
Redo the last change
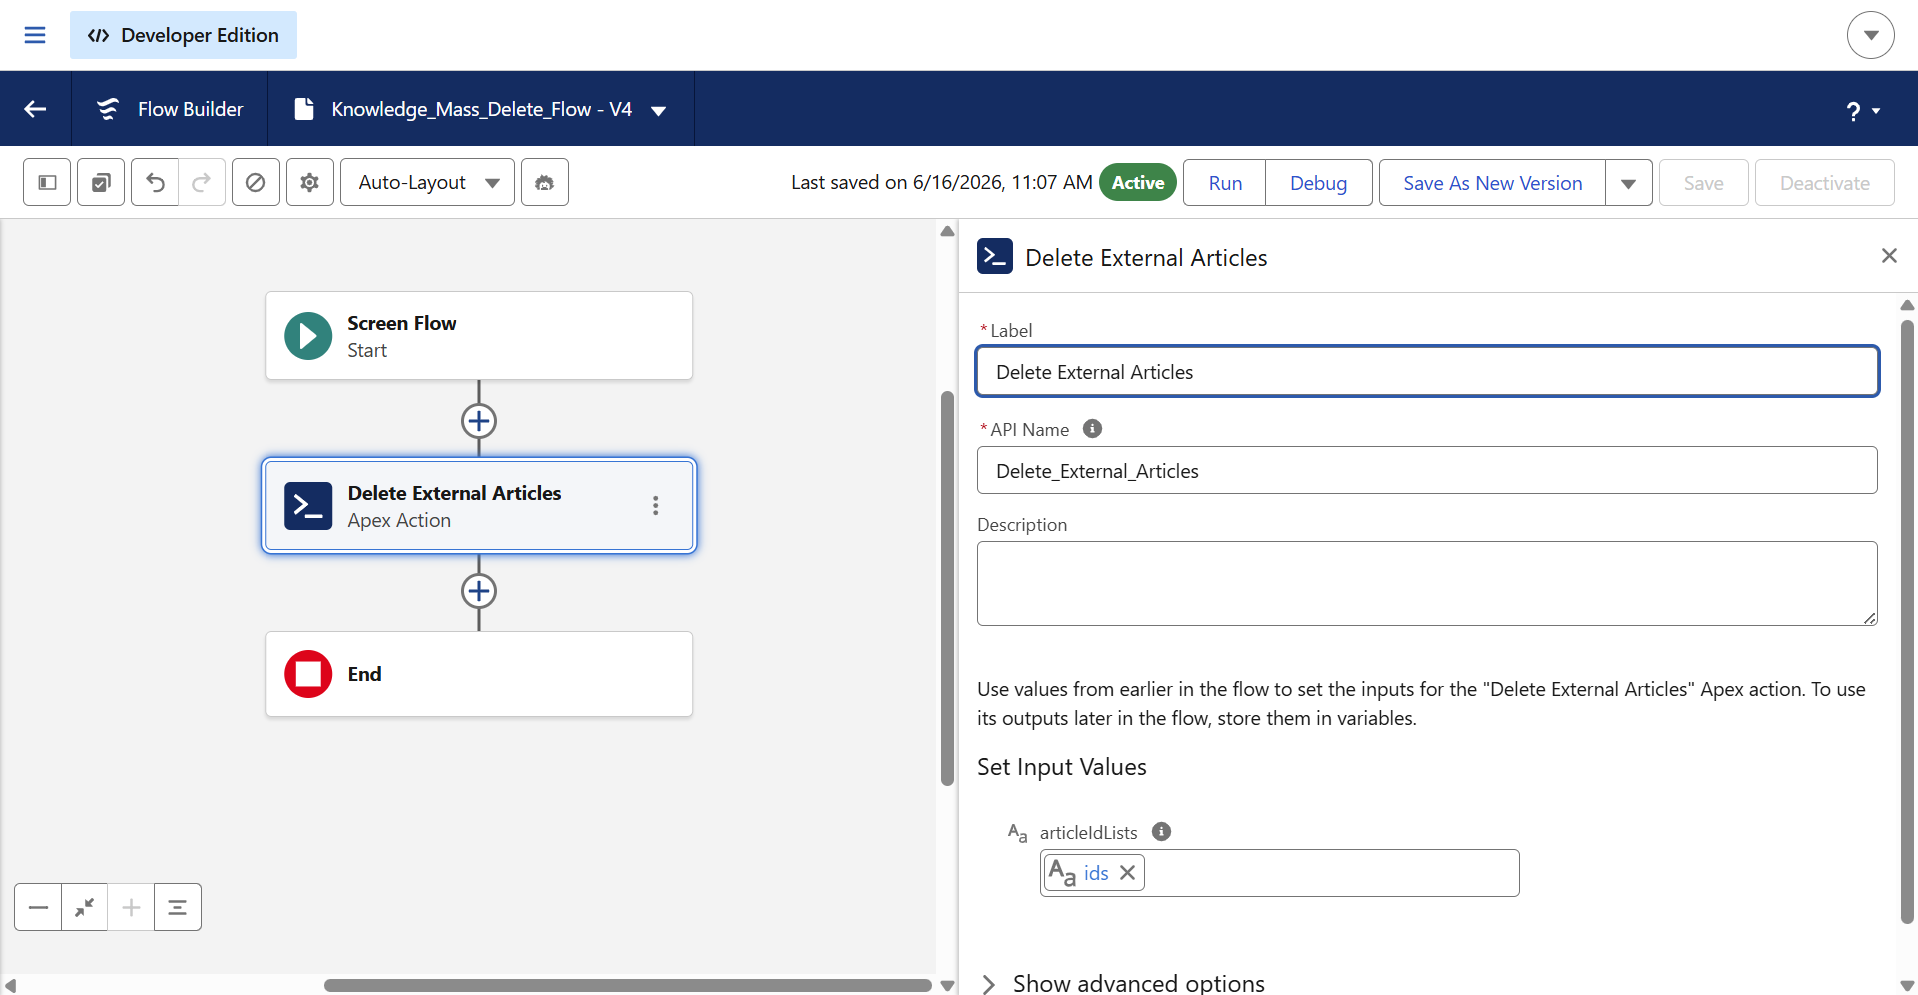pyautogui.click(x=202, y=182)
